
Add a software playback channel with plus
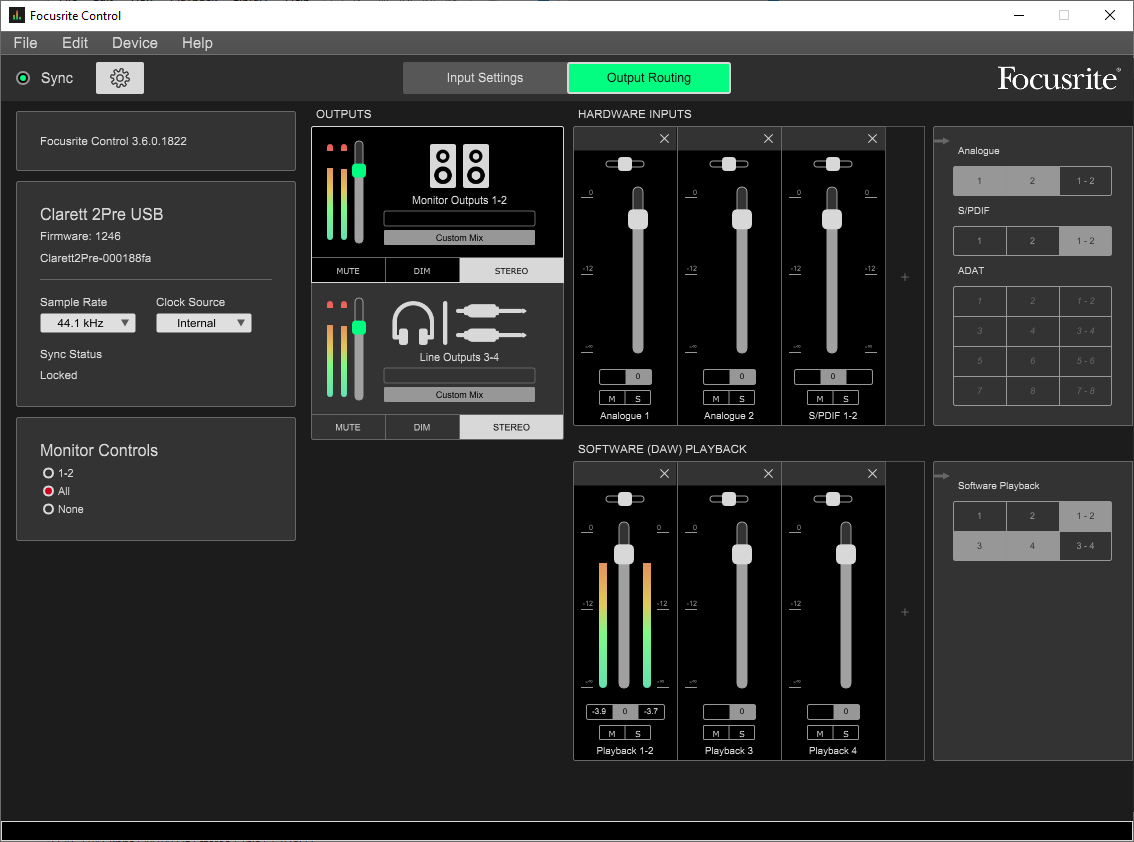[x=905, y=612]
